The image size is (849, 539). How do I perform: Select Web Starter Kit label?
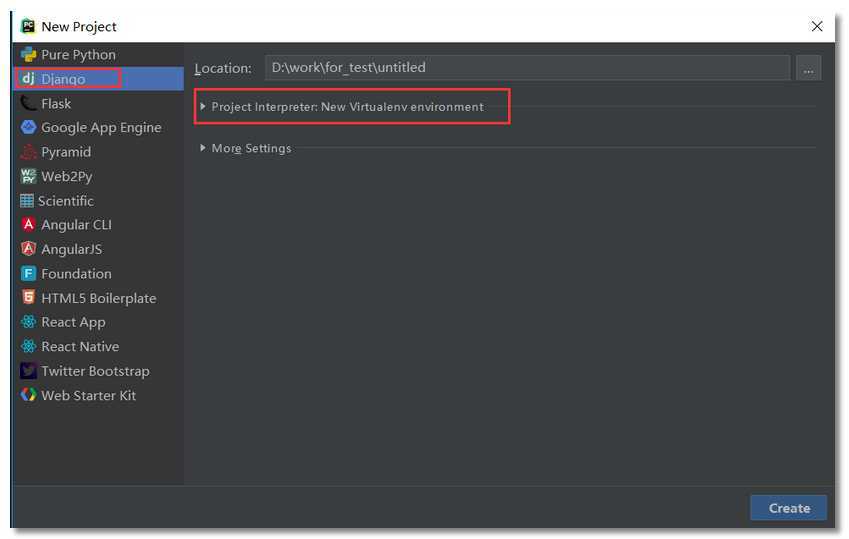(88, 395)
